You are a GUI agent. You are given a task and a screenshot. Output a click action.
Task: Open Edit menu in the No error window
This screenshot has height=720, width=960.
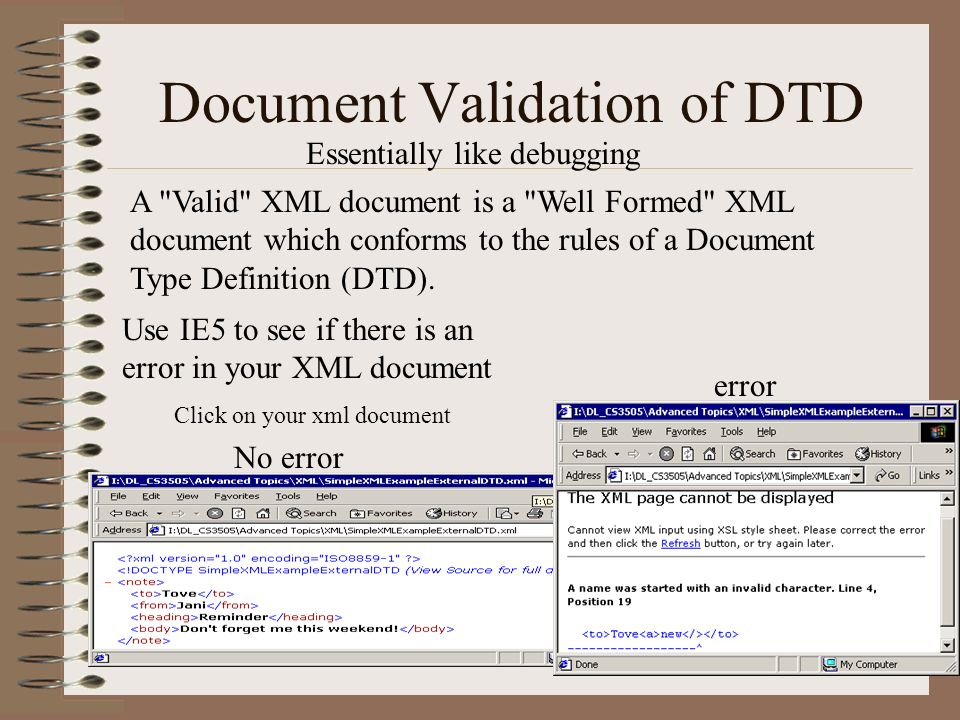tap(151, 496)
